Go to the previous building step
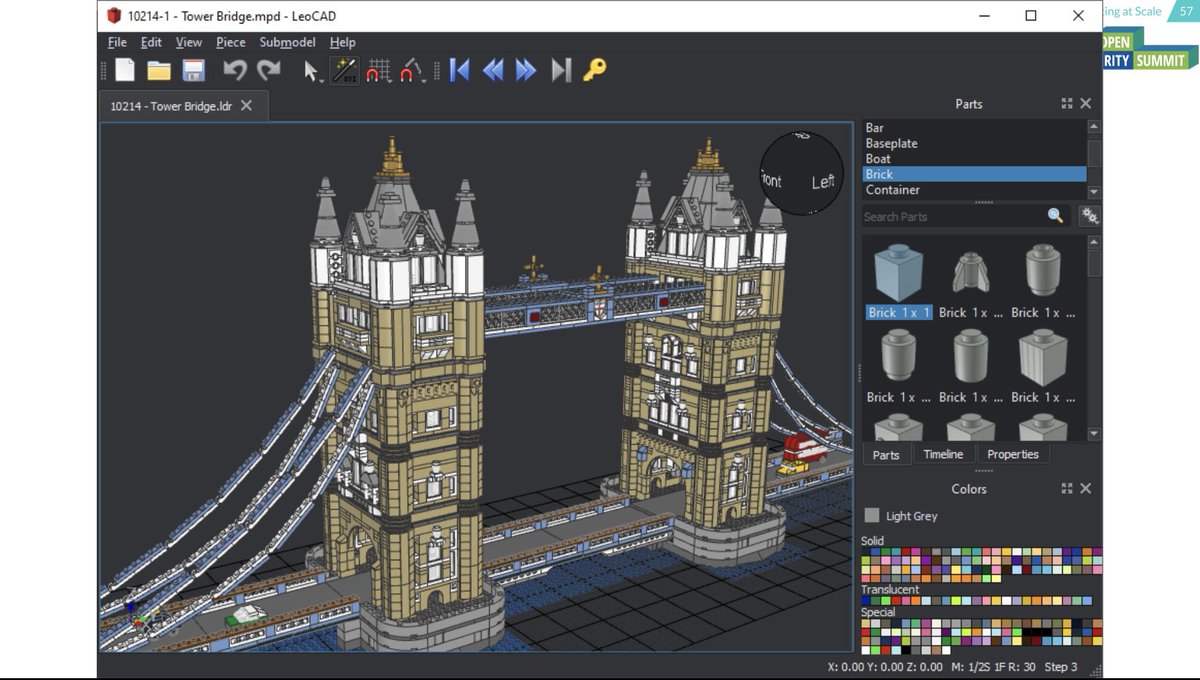The width and height of the screenshot is (1200, 680). [x=493, y=70]
